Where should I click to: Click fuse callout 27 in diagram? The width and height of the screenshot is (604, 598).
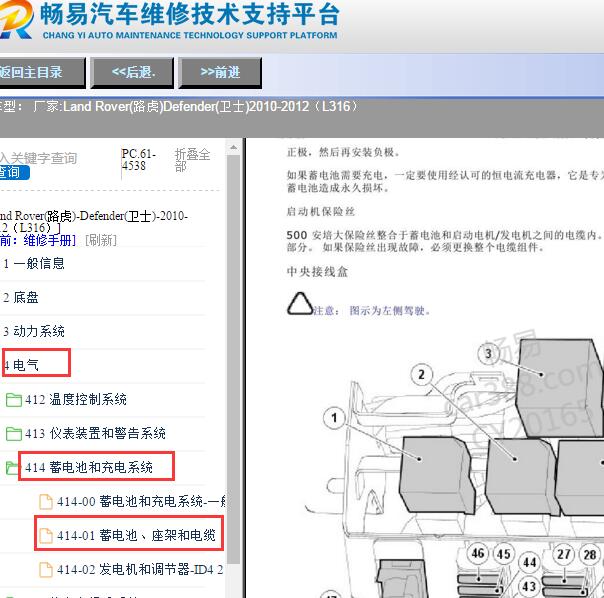click(564, 554)
